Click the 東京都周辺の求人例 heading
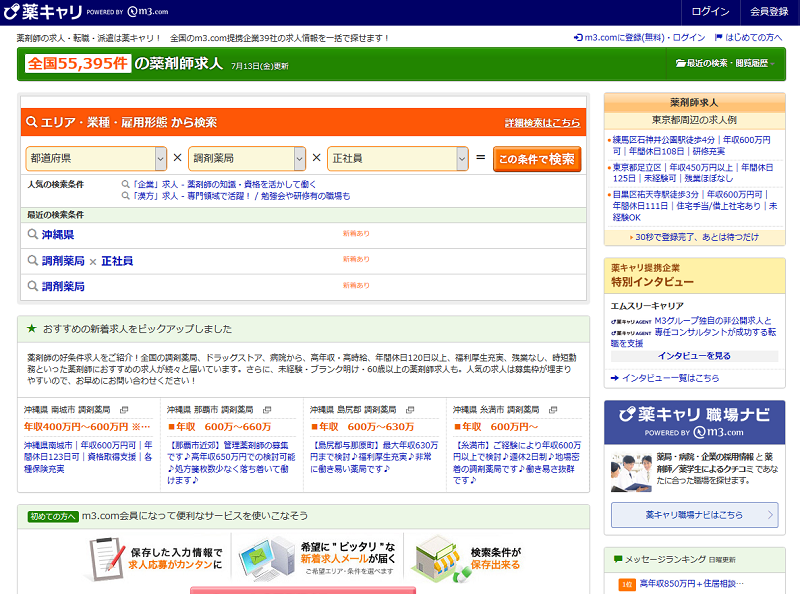The image size is (800, 594). [694, 120]
